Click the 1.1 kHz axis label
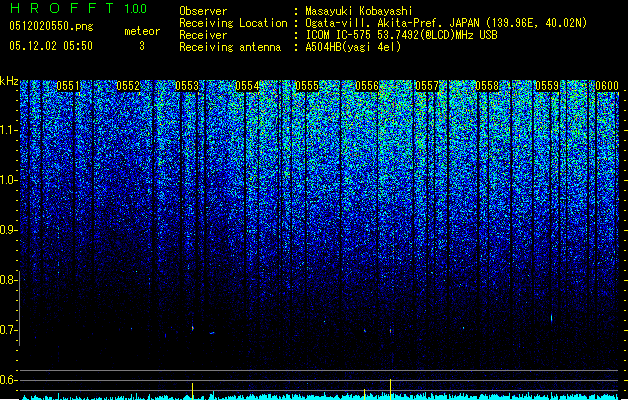The width and height of the screenshot is (629, 400). click(x=8, y=130)
